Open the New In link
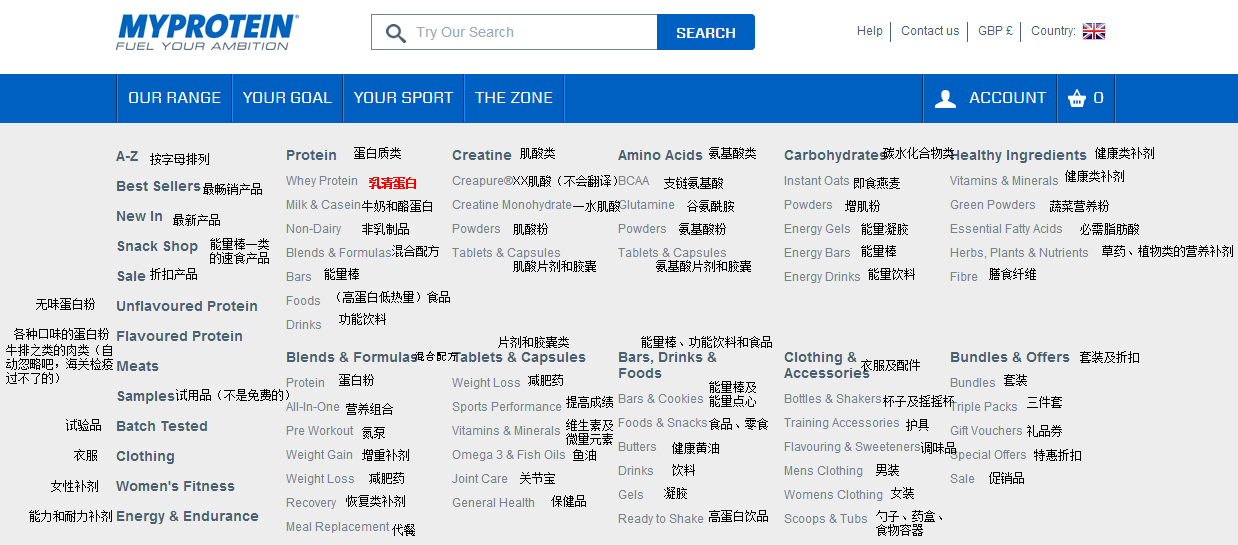The height and width of the screenshot is (545, 1238). click(139, 216)
